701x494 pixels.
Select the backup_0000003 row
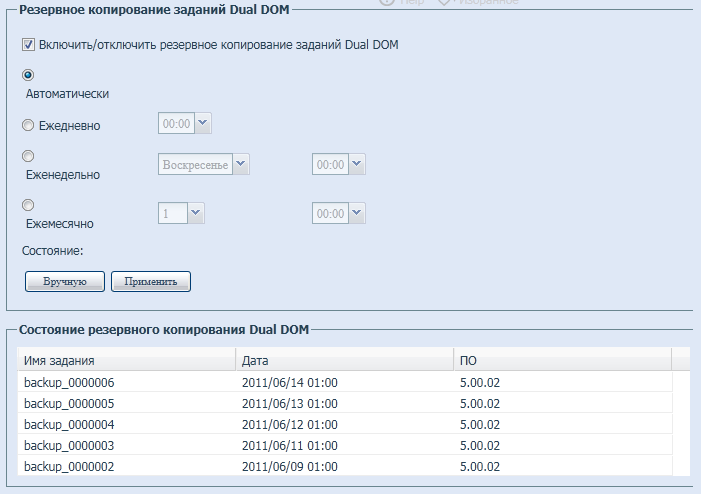pyautogui.click(x=345, y=445)
